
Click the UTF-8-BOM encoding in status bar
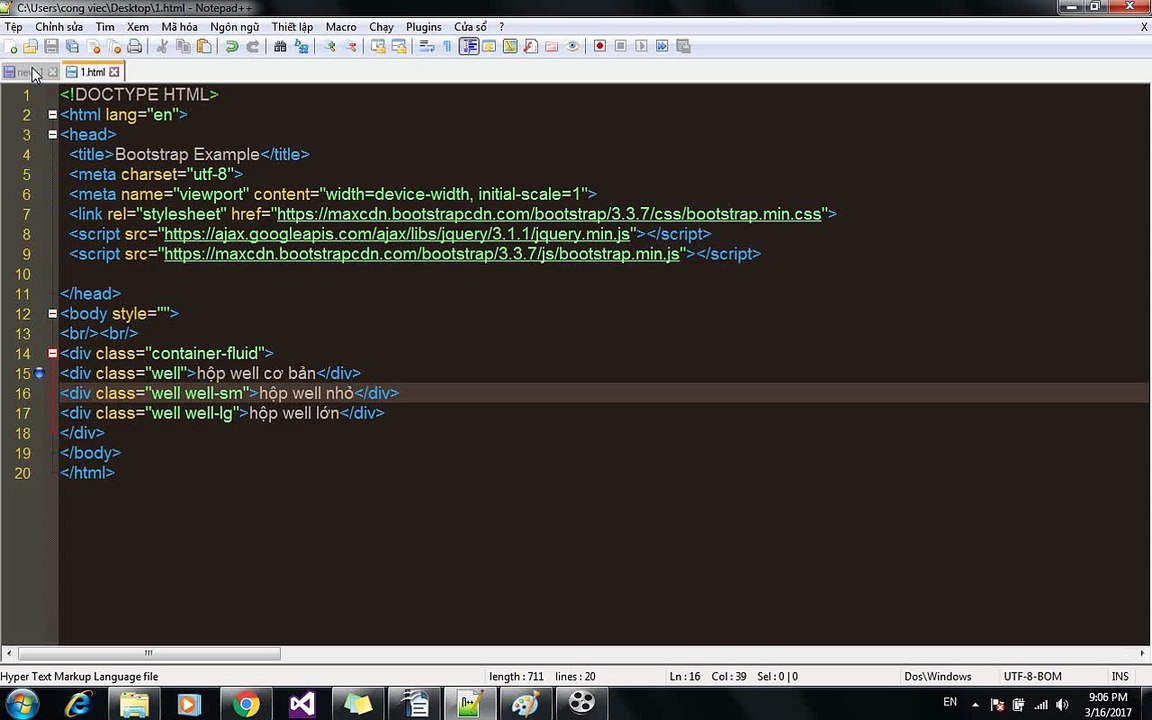click(1032, 676)
